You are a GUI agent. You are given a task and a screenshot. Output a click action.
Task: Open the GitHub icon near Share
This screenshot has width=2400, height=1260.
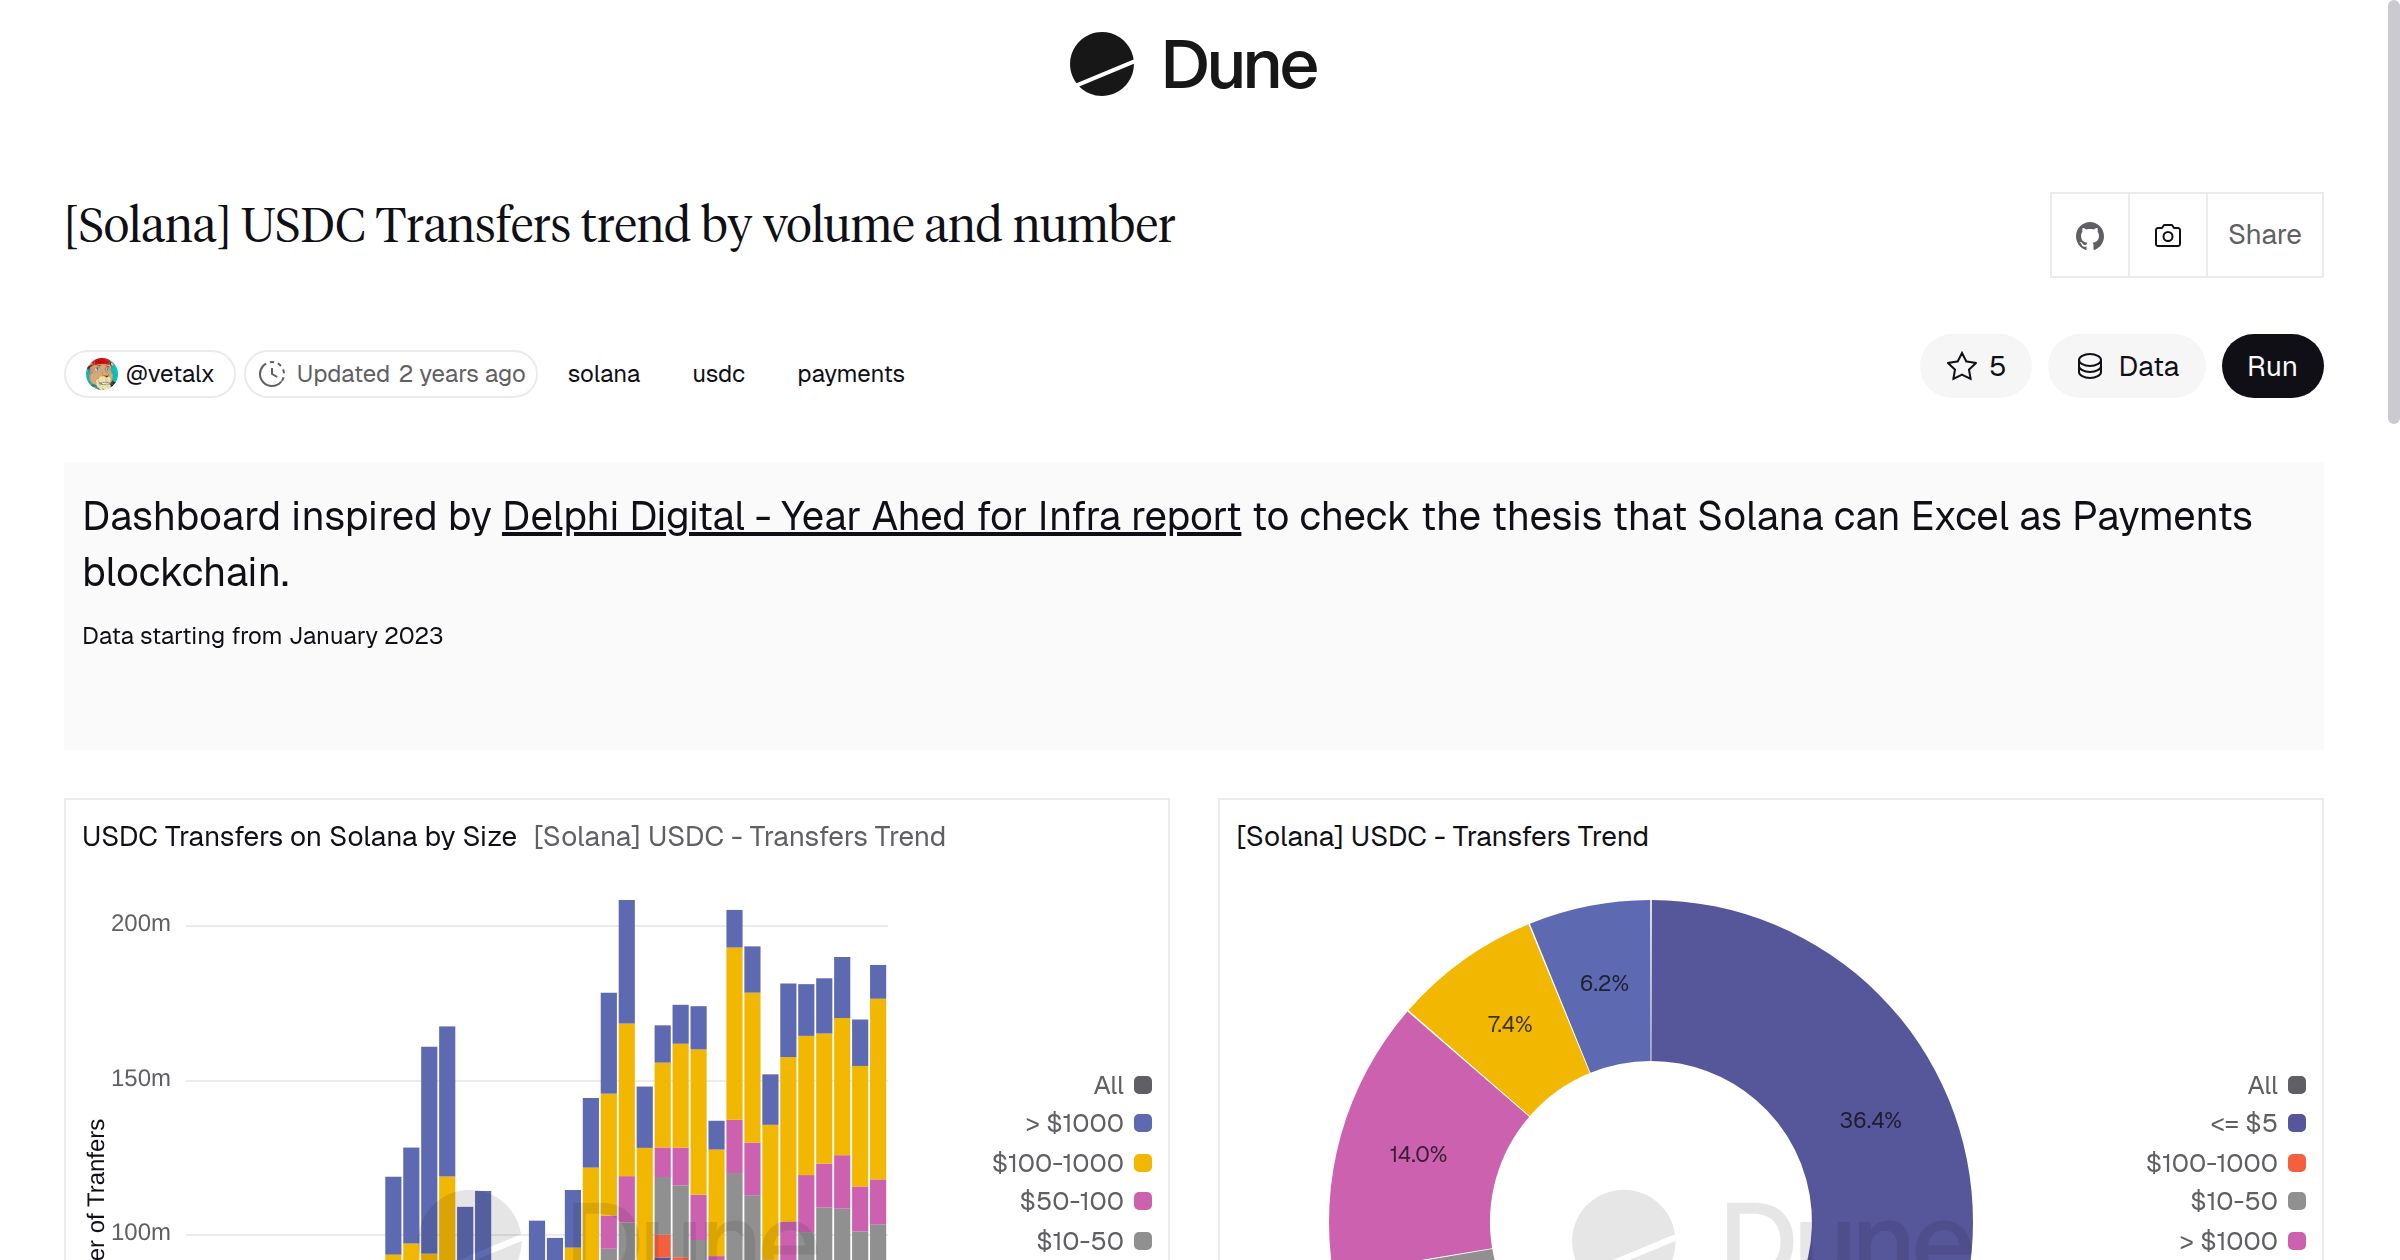[2089, 234]
